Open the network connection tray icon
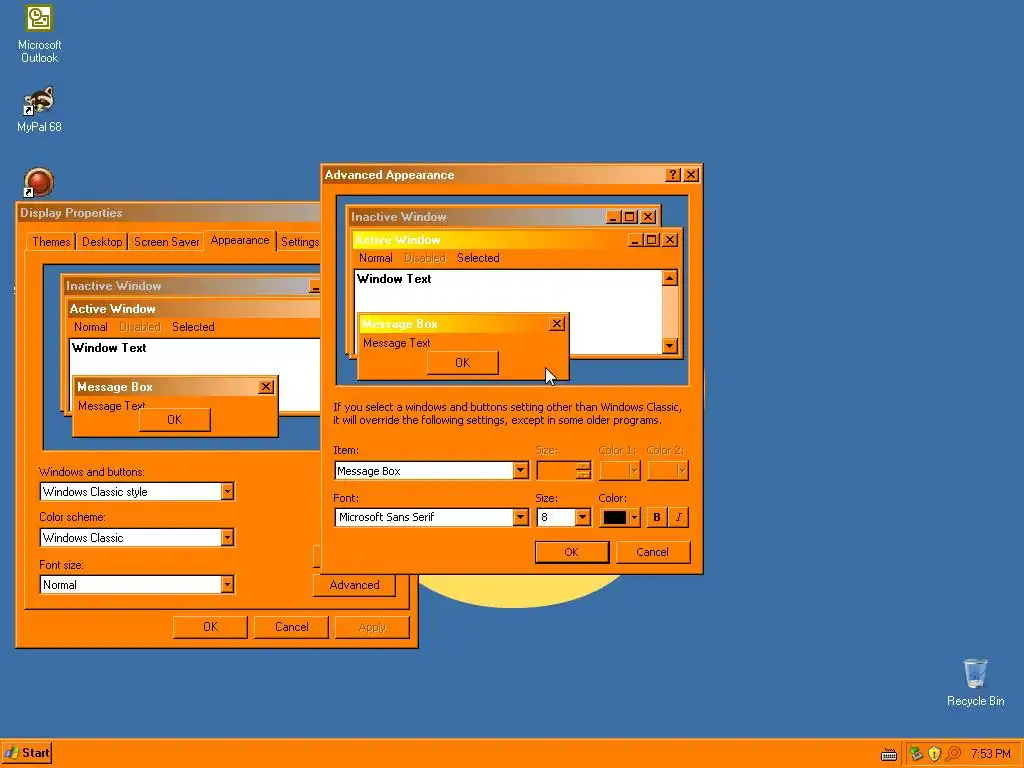1024x768 pixels. (x=916, y=754)
